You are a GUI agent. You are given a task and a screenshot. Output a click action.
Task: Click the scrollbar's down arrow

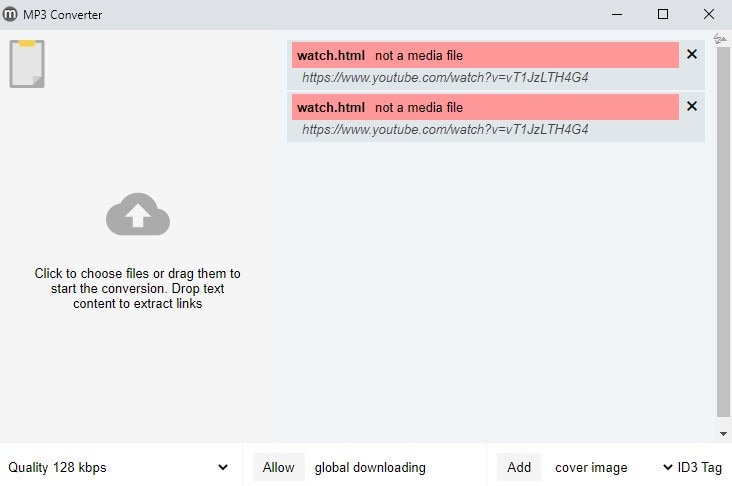723,434
